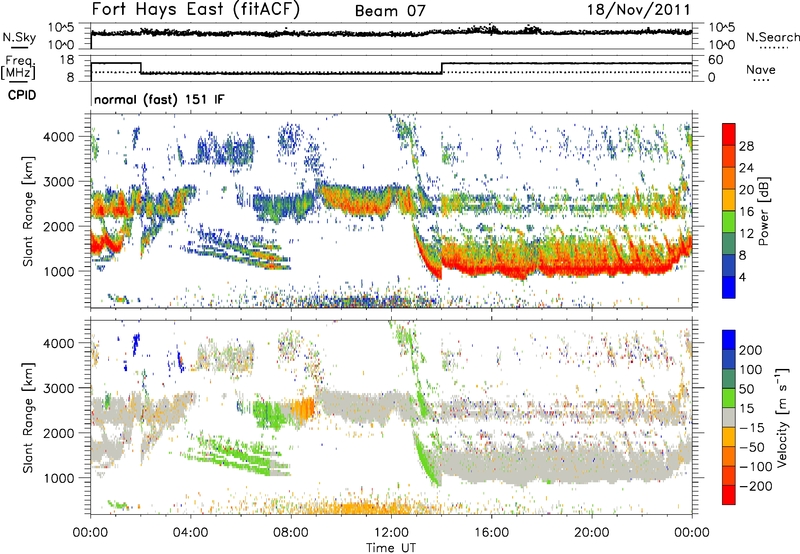Screen dimensions: 800x554
Task: Click the power panel 'Slant Range [km]' label
Action: (x=28, y=211)
